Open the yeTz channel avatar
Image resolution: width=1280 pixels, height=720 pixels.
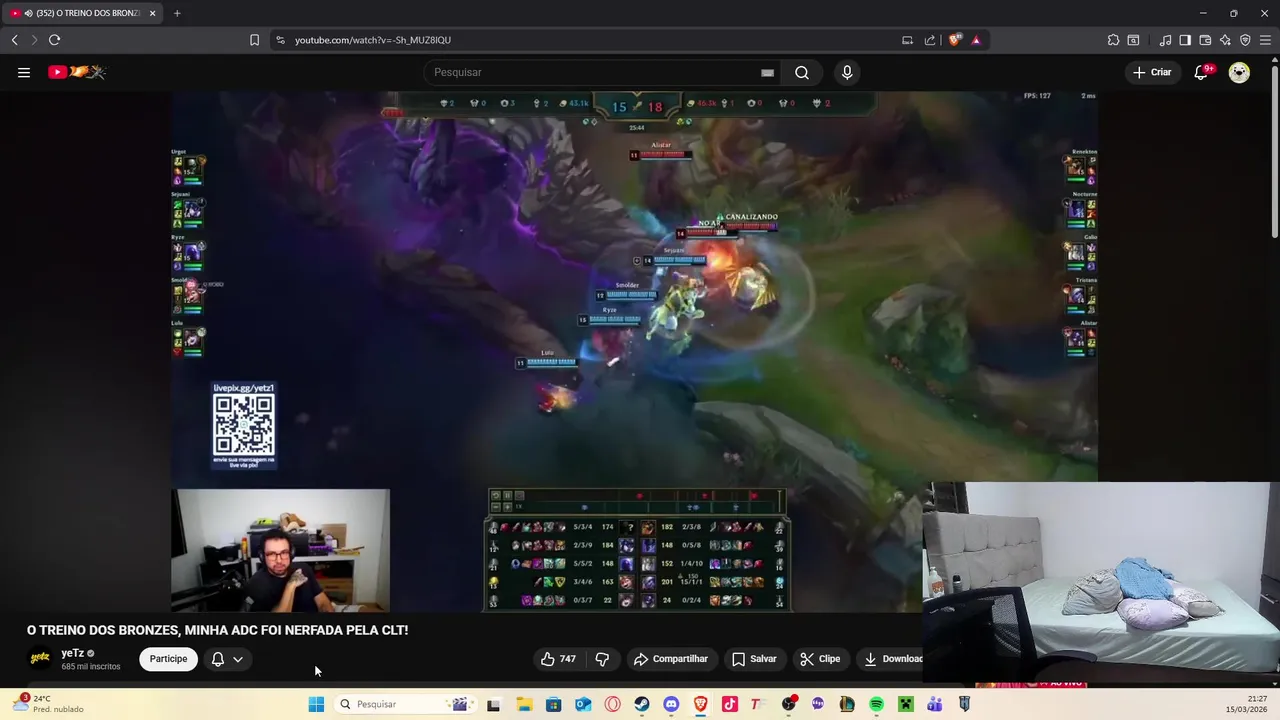click(x=40, y=658)
